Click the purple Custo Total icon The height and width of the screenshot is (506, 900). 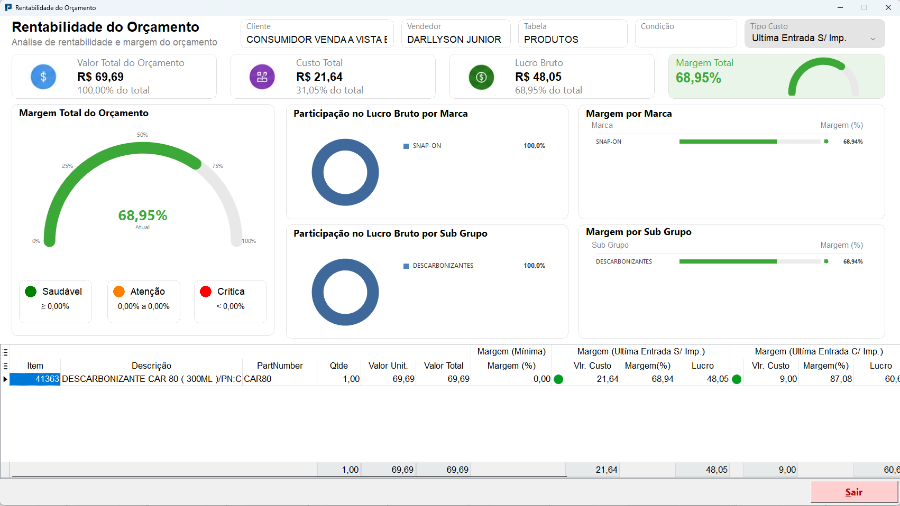262,76
